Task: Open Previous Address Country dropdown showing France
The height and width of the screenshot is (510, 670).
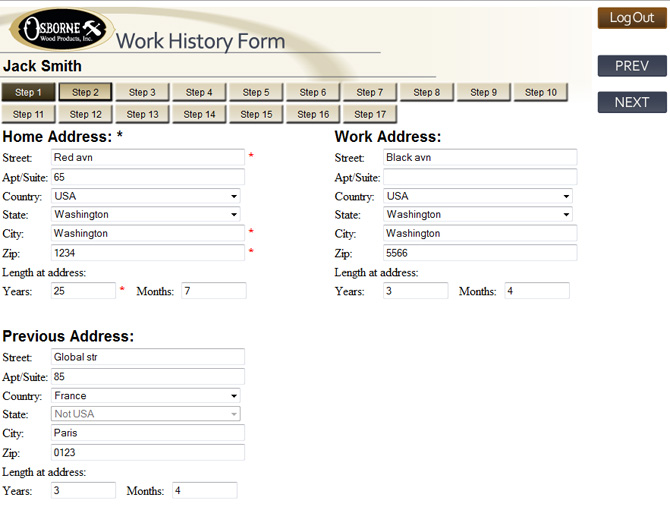Action: coord(146,396)
